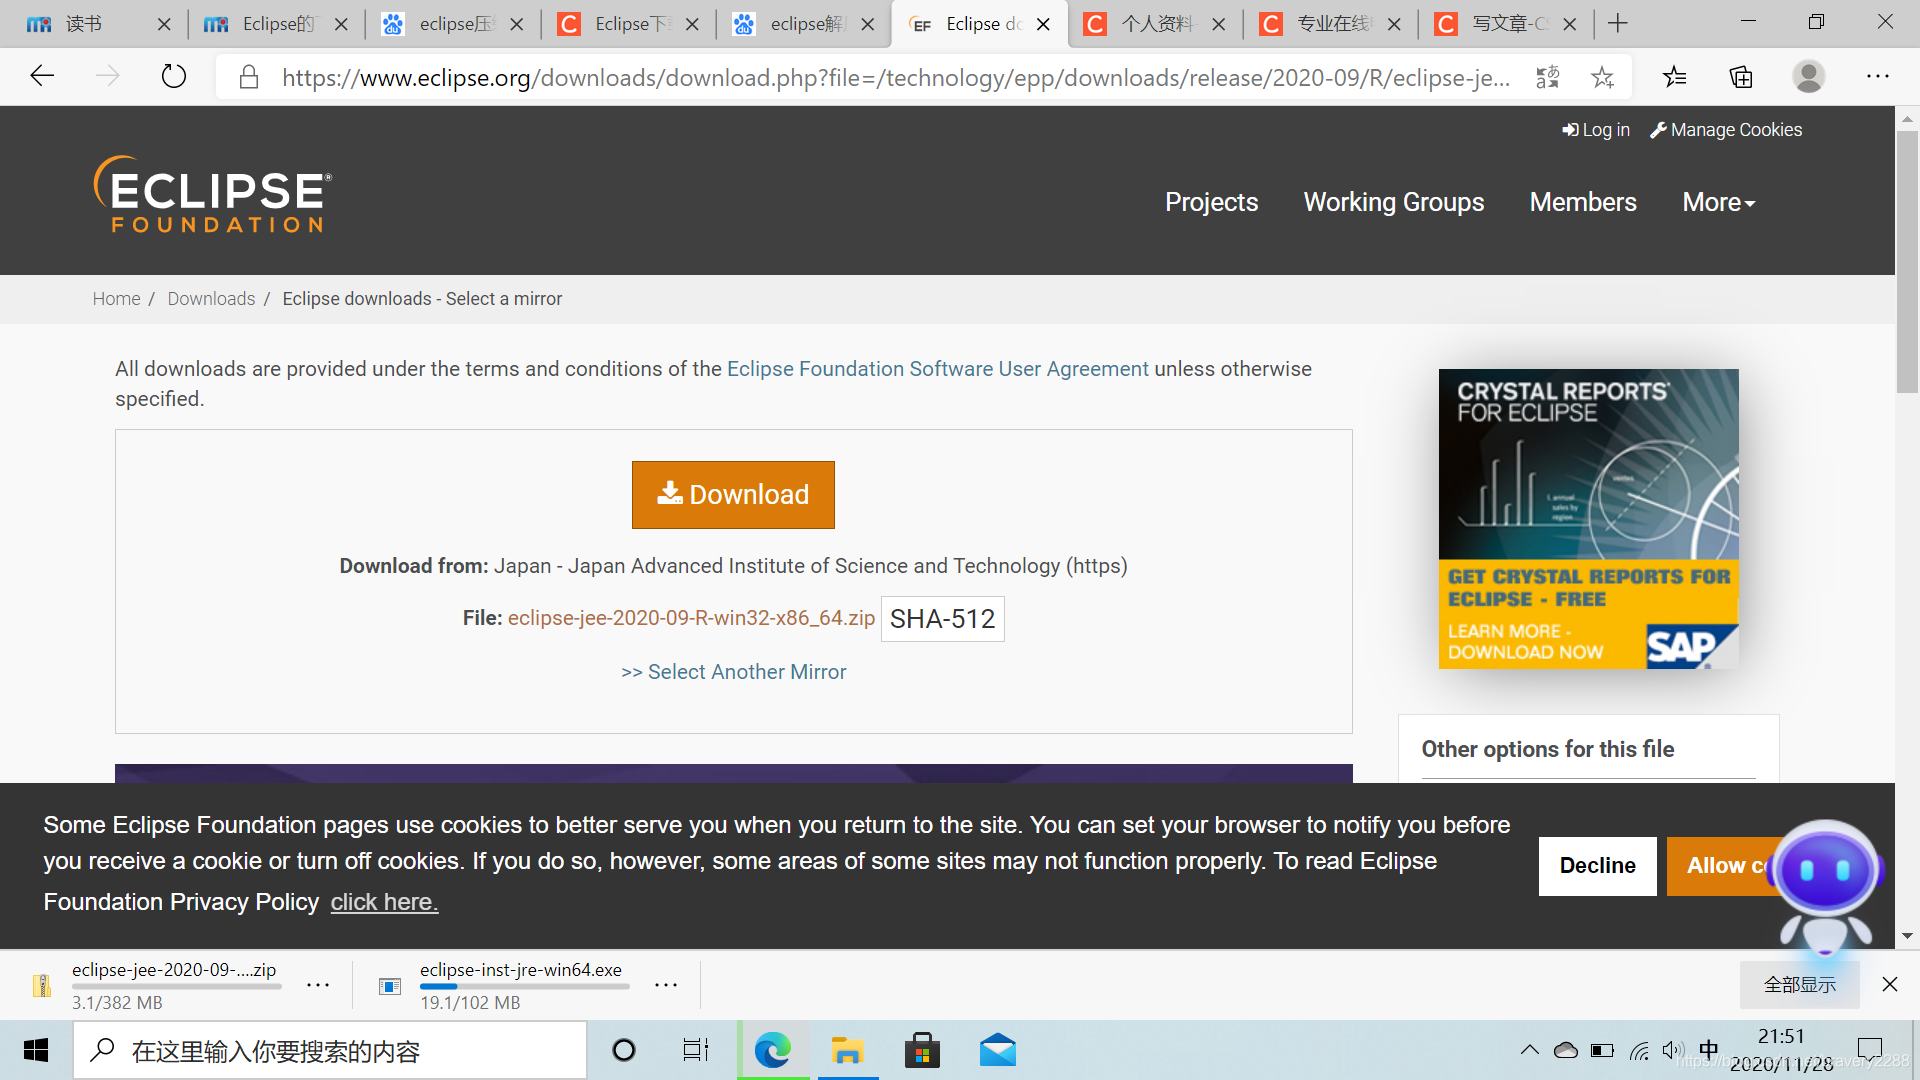1920x1080 pixels.
Task: Click the page vertical scrollbar thumb
Action: [x=1907, y=260]
